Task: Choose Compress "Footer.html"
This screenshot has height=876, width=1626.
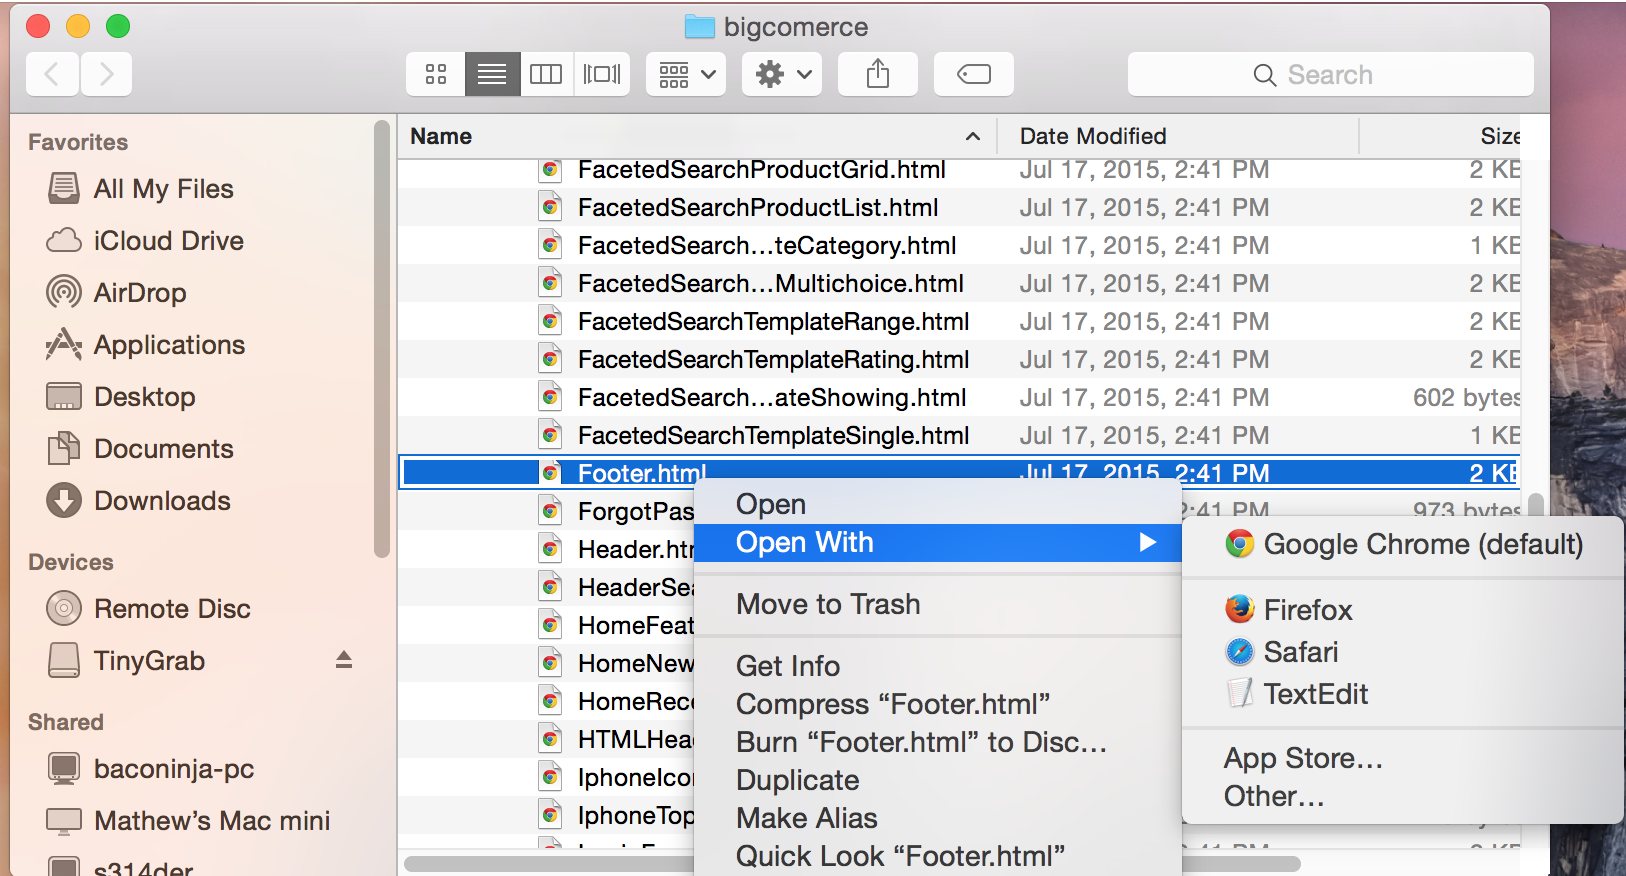Action: click(937, 705)
